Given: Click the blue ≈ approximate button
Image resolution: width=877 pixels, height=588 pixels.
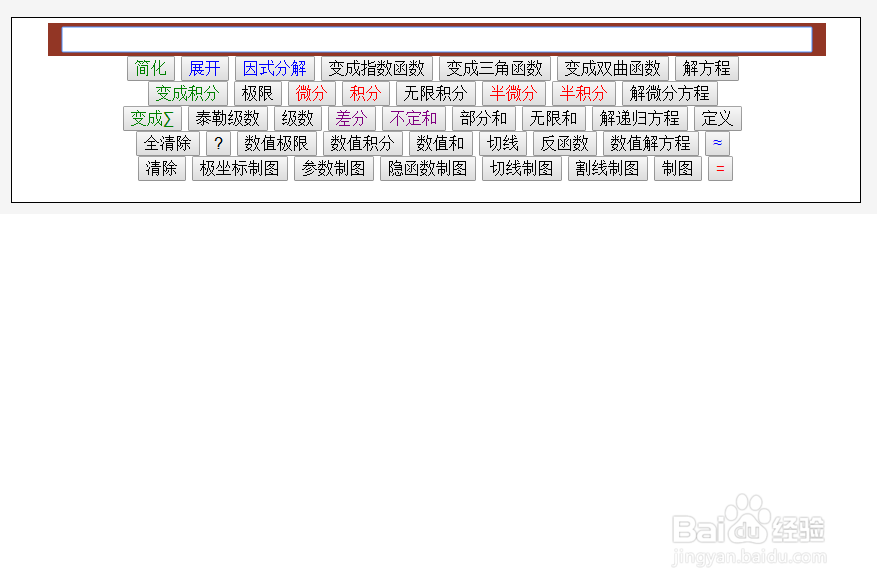Looking at the screenshot, I should click(717, 144).
